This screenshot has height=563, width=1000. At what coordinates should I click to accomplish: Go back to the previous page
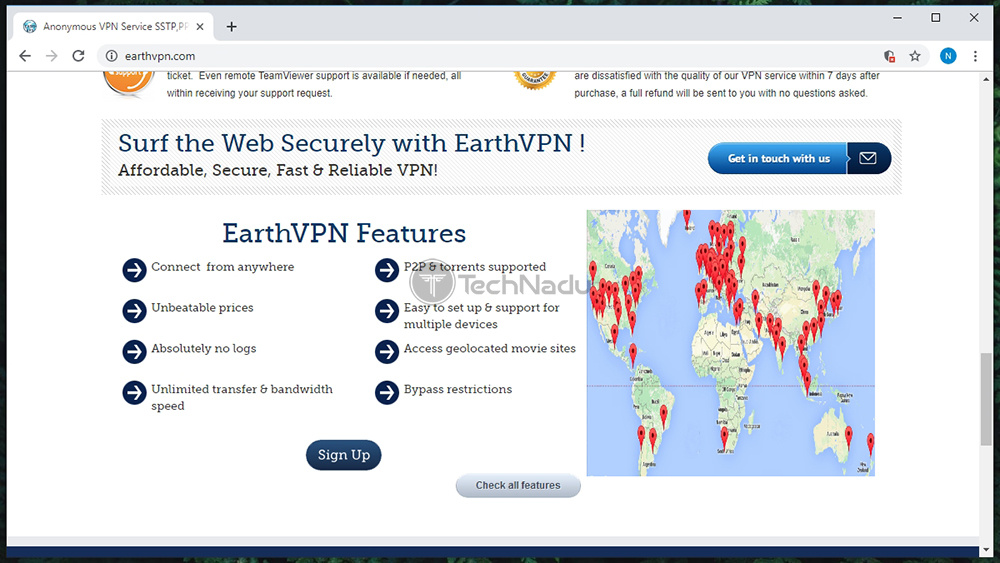[x=25, y=56]
